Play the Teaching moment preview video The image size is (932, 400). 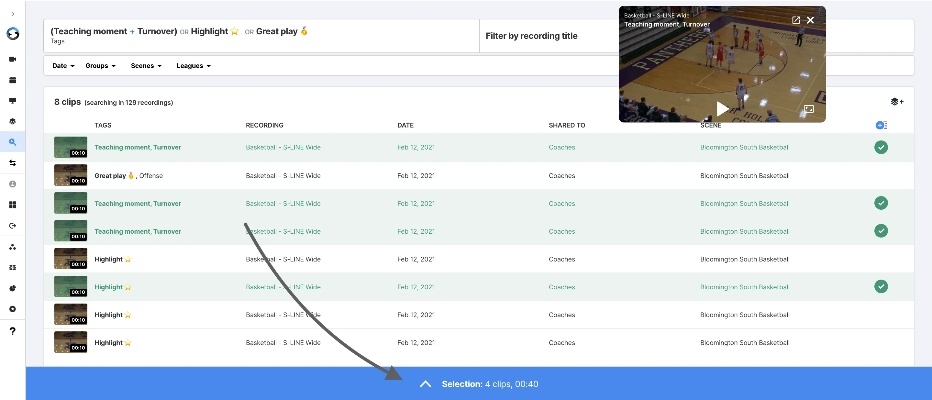click(722, 108)
